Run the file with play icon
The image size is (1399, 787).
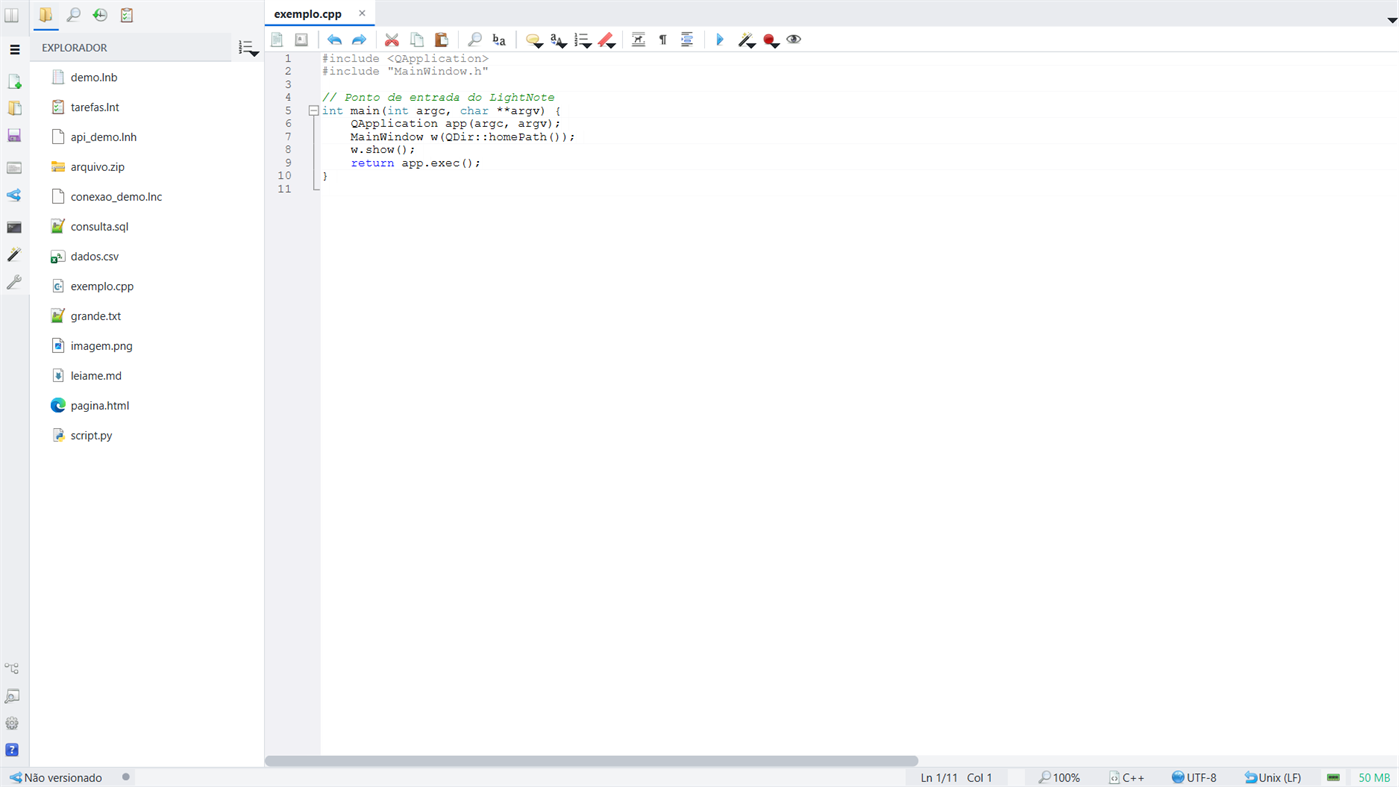(720, 40)
